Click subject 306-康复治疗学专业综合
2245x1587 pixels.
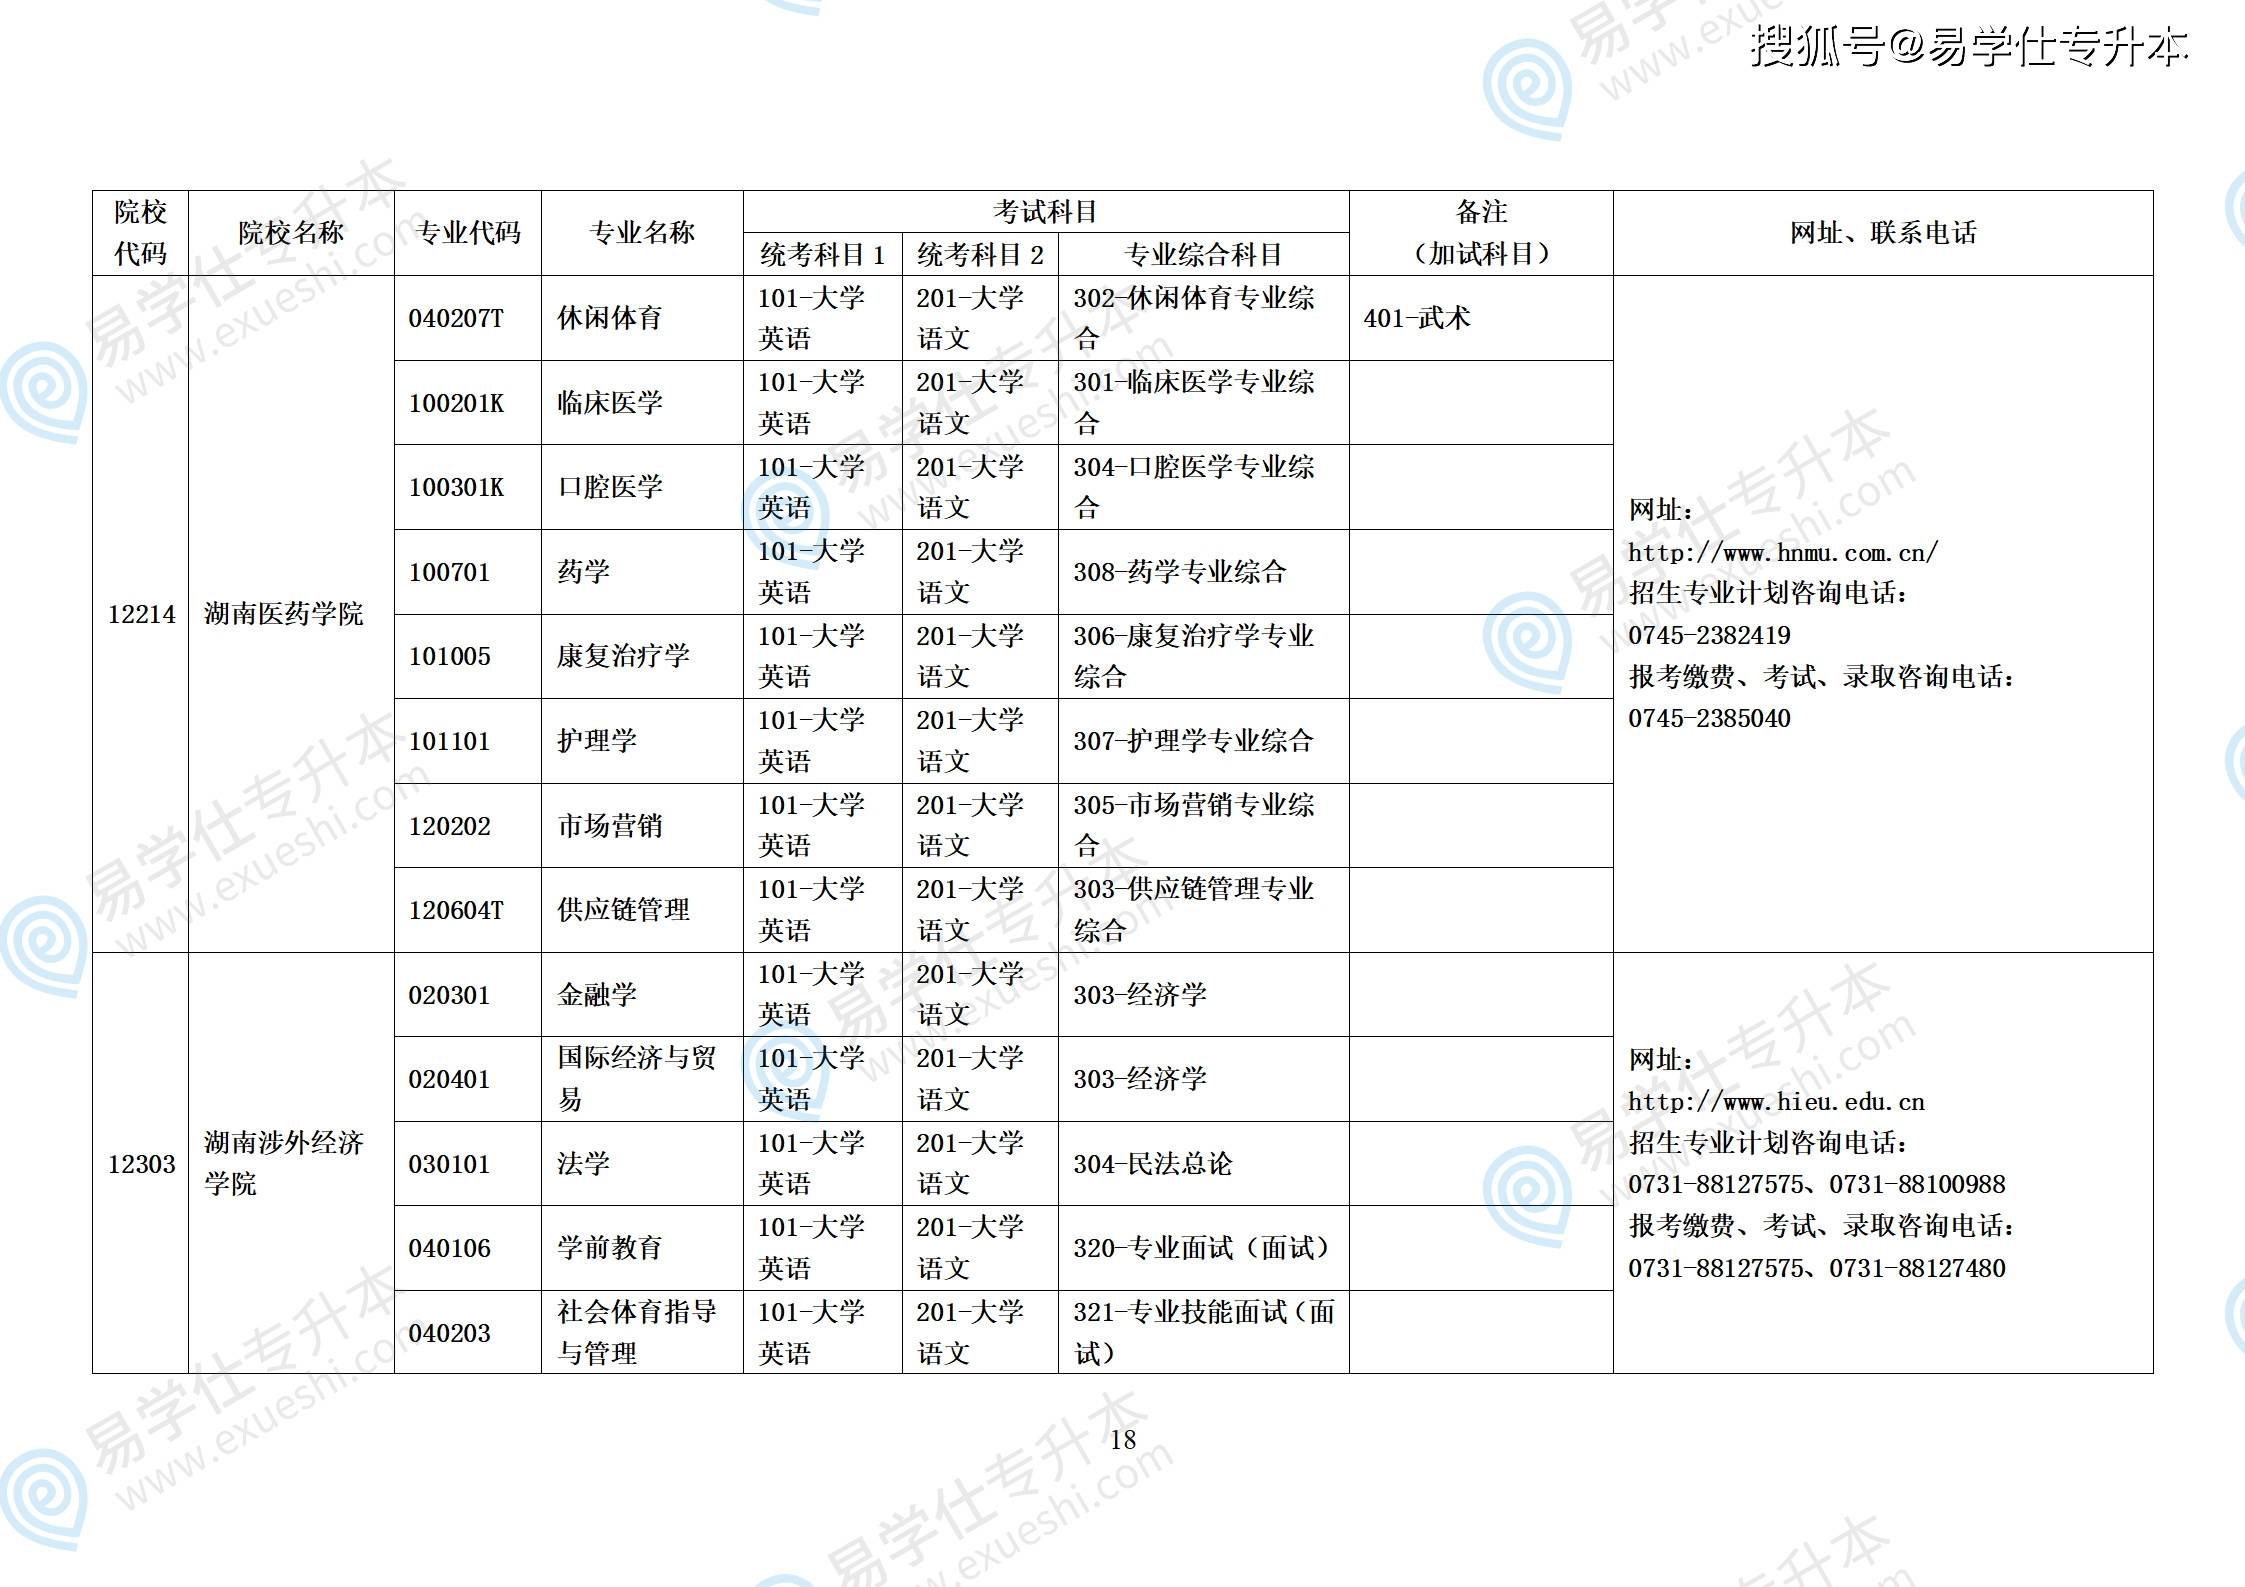pos(1194,656)
